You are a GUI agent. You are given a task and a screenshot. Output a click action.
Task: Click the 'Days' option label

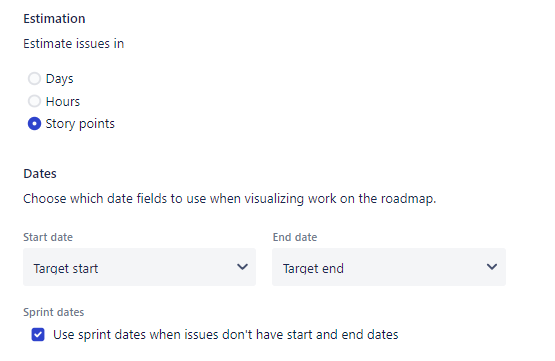click(x=59, y=79)
